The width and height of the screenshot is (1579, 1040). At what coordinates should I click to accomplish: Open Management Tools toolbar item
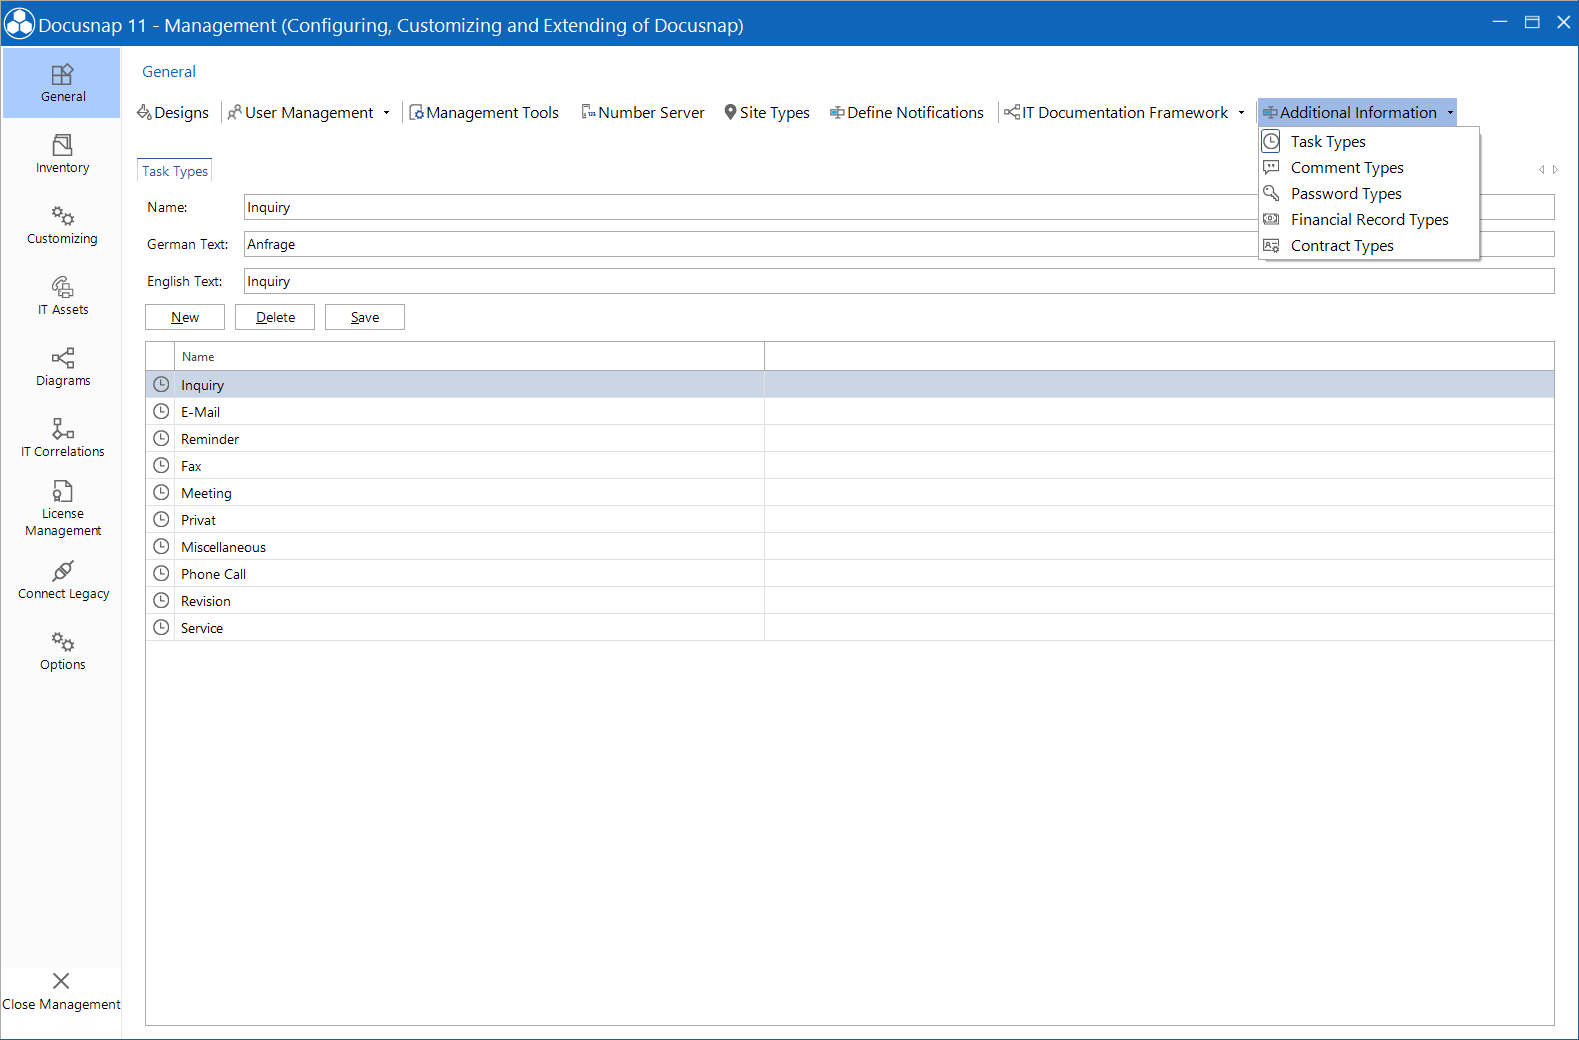(x=484, y=112)
